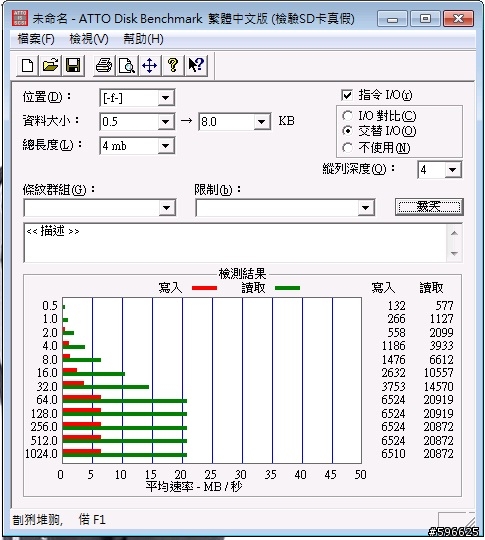Open About question mark icon
The height and width of the screenshot is (540, 485).
point(173,65)
